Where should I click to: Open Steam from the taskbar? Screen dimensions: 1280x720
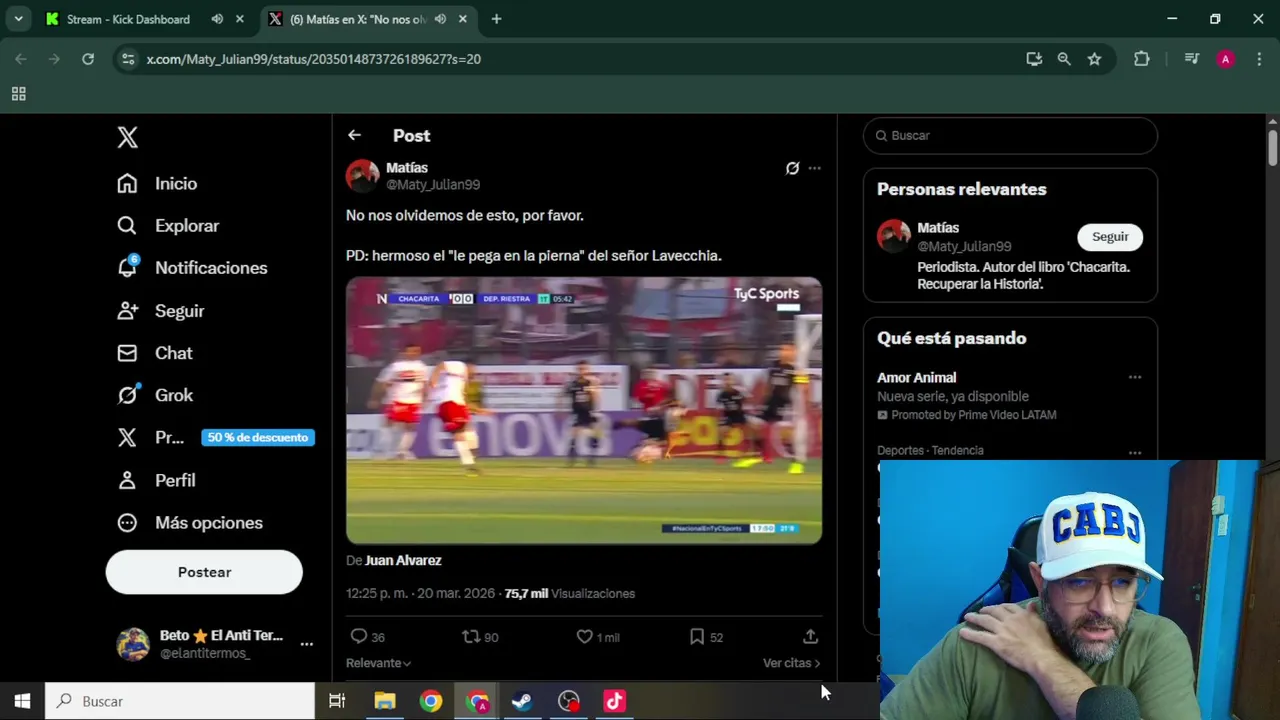point(522,701)
